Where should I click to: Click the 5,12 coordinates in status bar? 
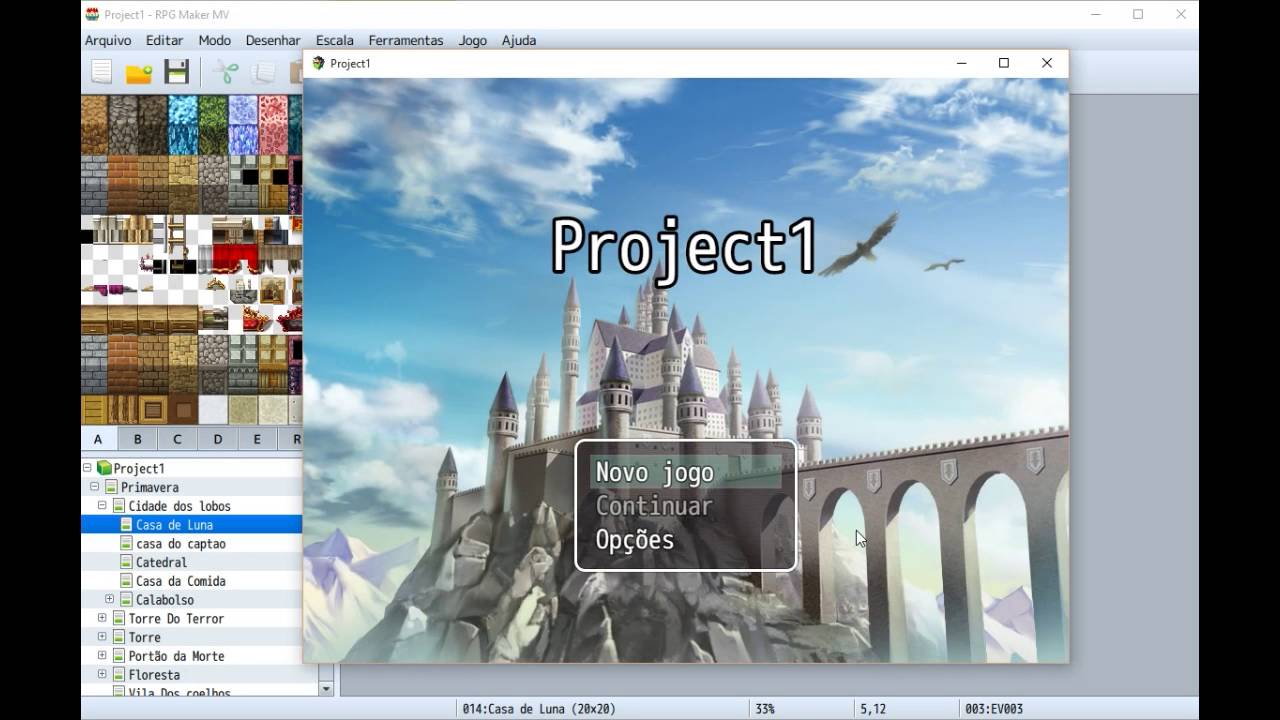(873, 709)
